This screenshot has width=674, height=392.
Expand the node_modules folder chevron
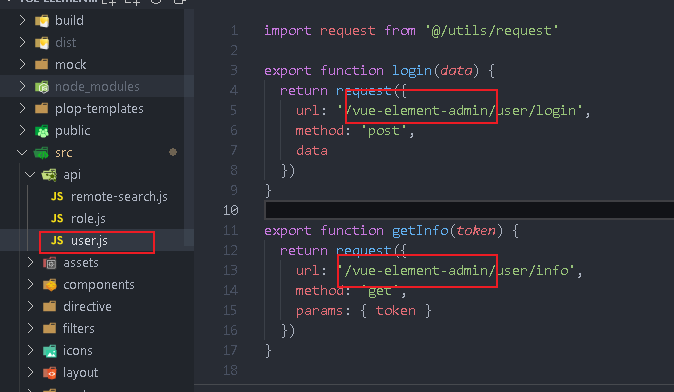(22, 86)
